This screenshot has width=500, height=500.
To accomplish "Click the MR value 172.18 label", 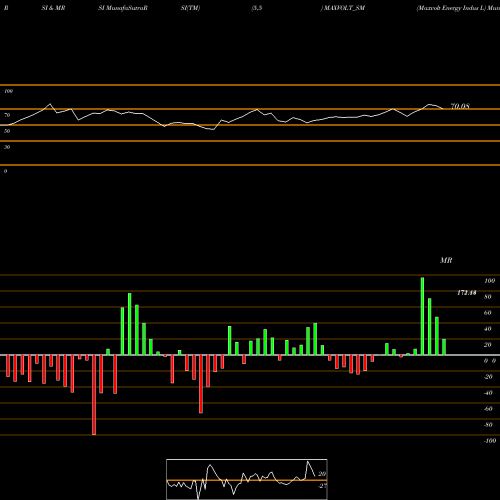I will pyautogui.click(x=467, y=293).
